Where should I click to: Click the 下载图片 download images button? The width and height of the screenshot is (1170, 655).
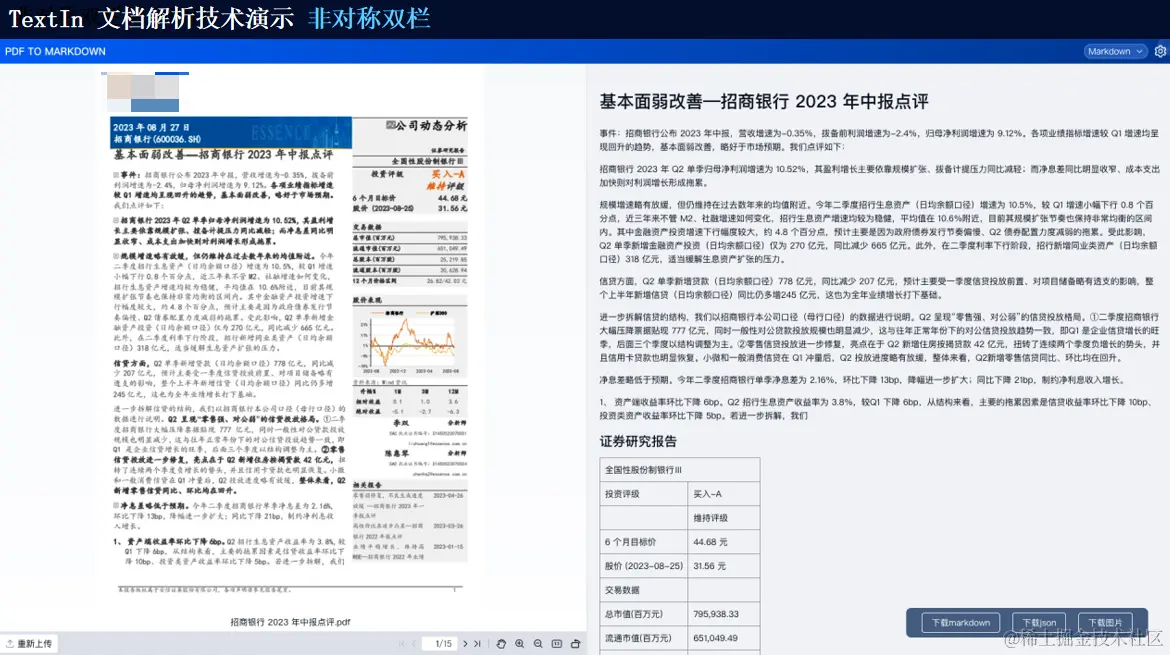point(1105,622)
